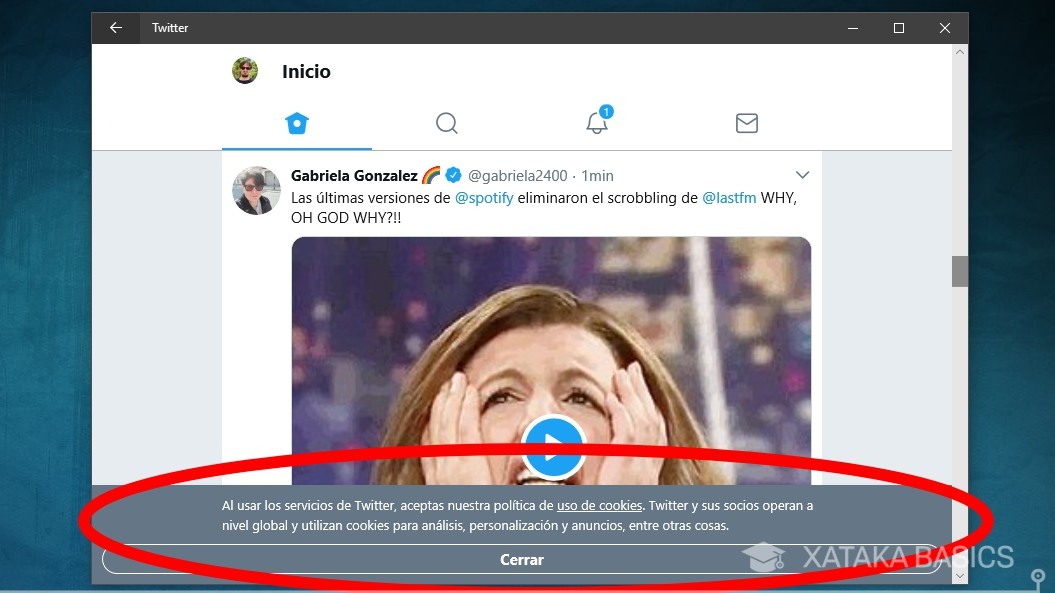This screenshot has height=593, width=1055.
Task: Open the tweet via 1min timestamp
Action: [x=598, y=176]
